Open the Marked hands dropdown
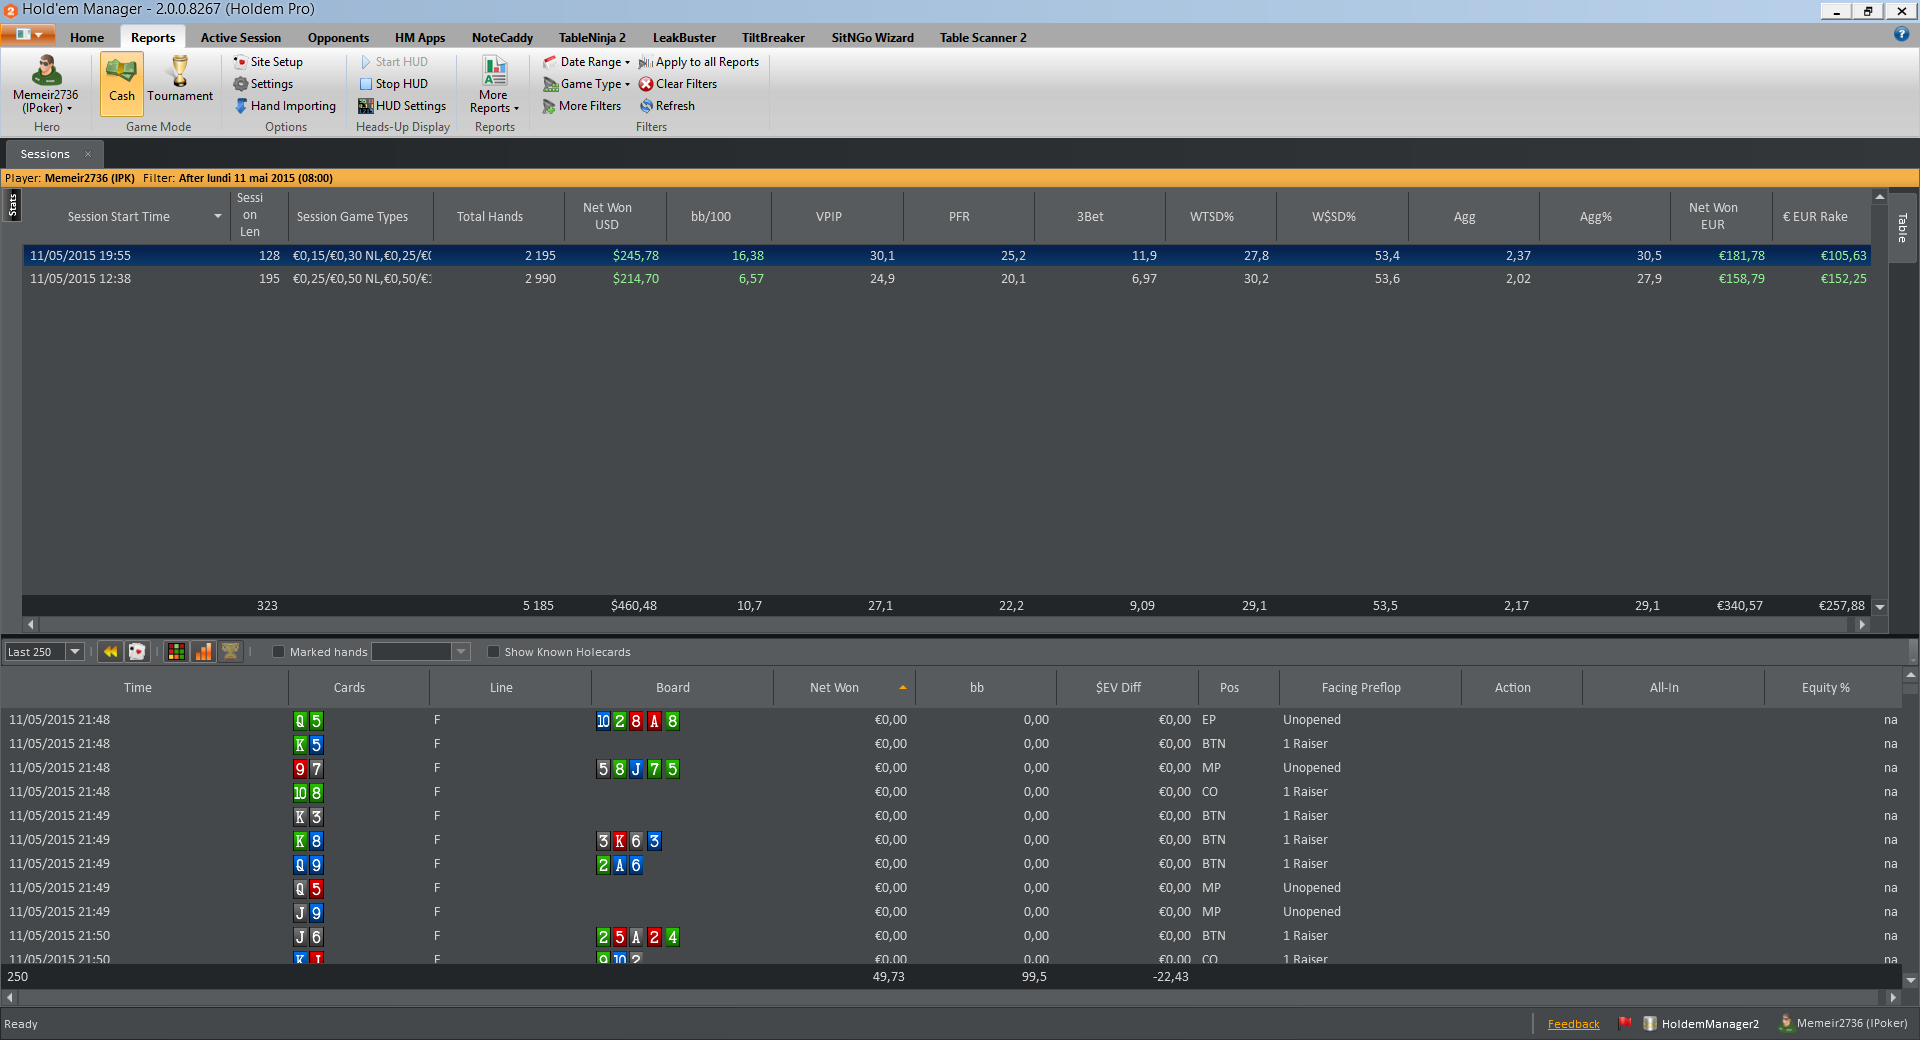Viewport: 1920px width, 1040px height. (x=461, y=652)
